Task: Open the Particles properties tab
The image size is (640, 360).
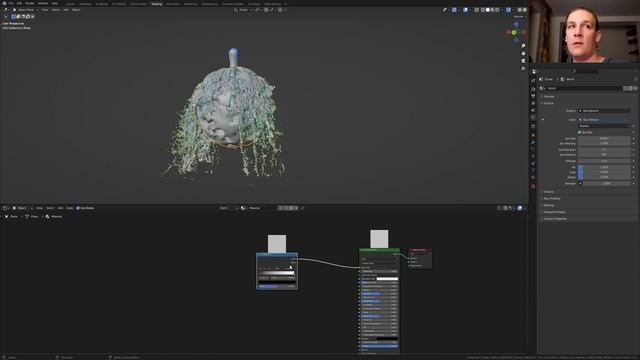Action: click(533, 149)
